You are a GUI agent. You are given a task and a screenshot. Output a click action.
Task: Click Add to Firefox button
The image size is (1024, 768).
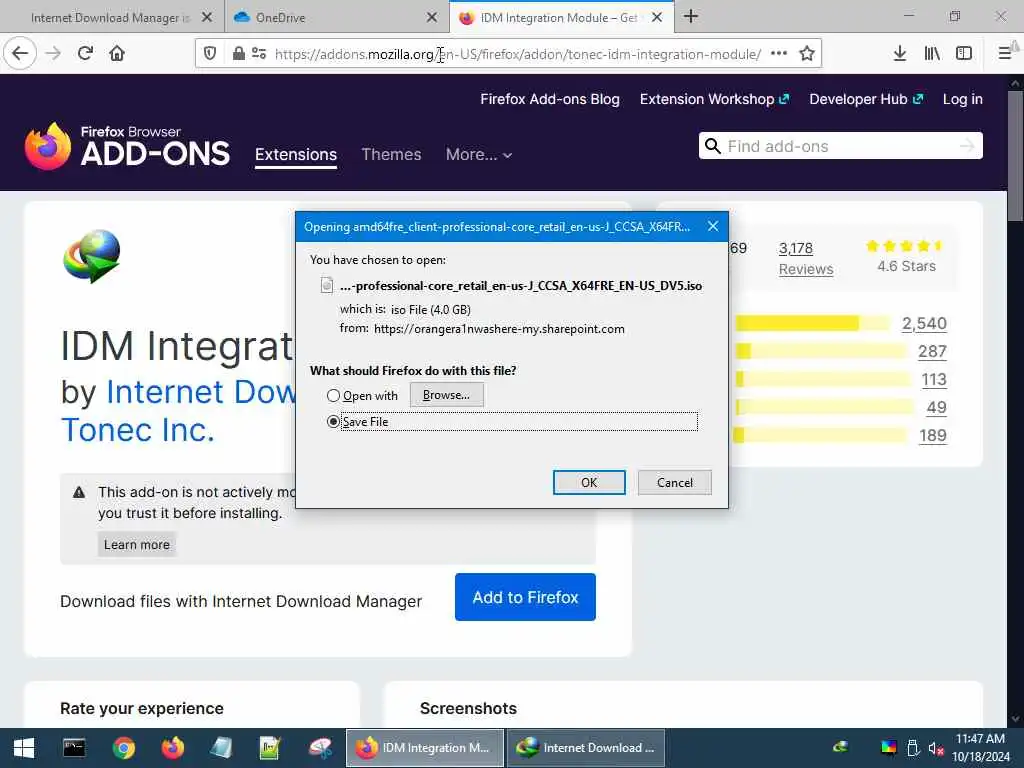[x=525, y=597]
